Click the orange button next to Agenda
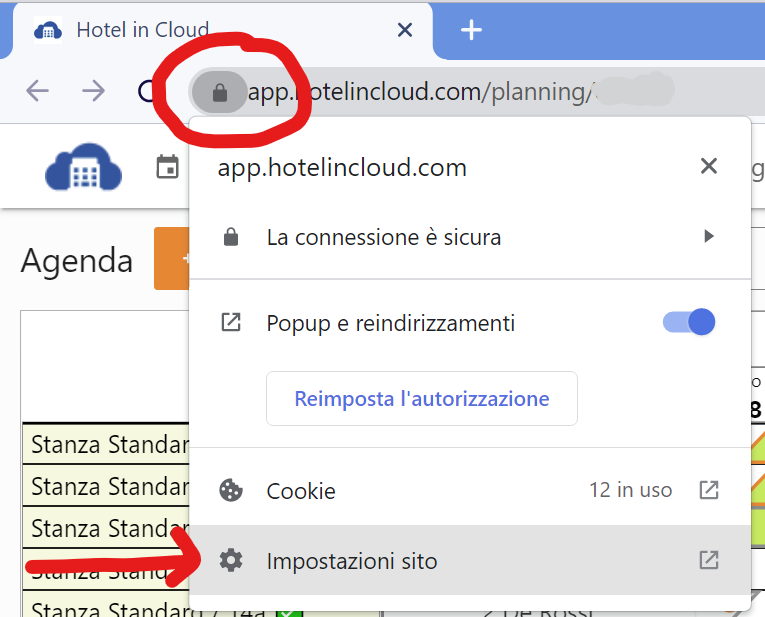 pyautogui.click(x=172, y=260)
